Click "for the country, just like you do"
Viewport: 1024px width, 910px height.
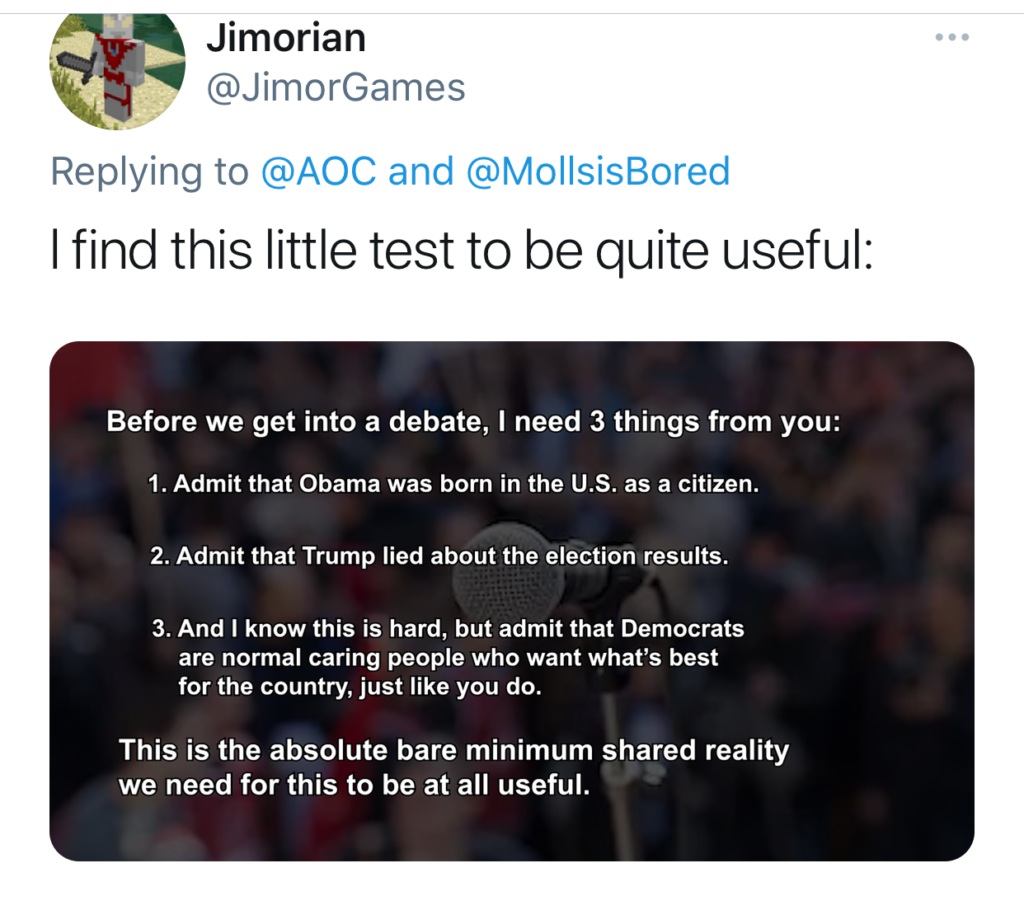360,687
